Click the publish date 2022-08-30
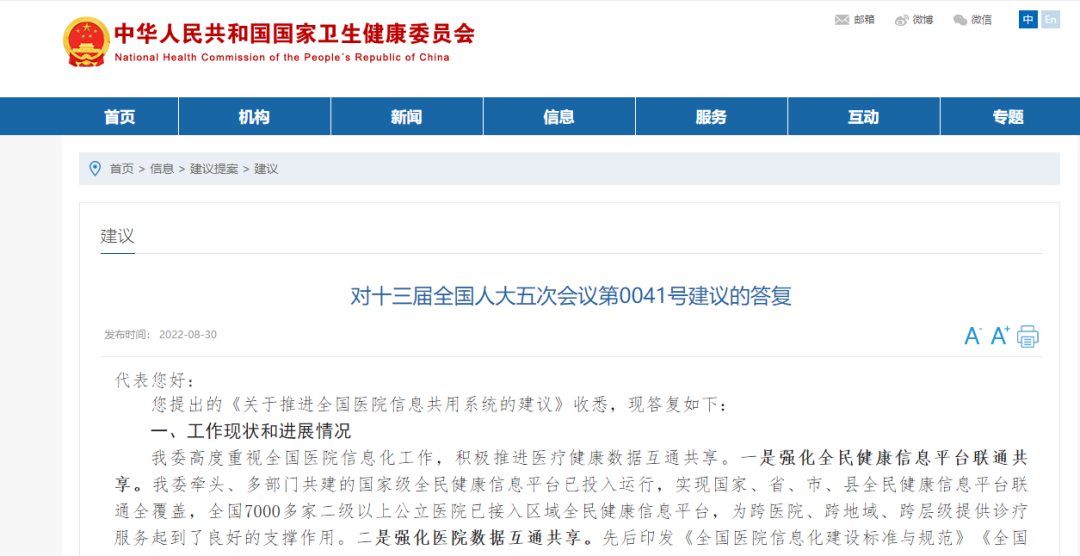 (188, 335)
